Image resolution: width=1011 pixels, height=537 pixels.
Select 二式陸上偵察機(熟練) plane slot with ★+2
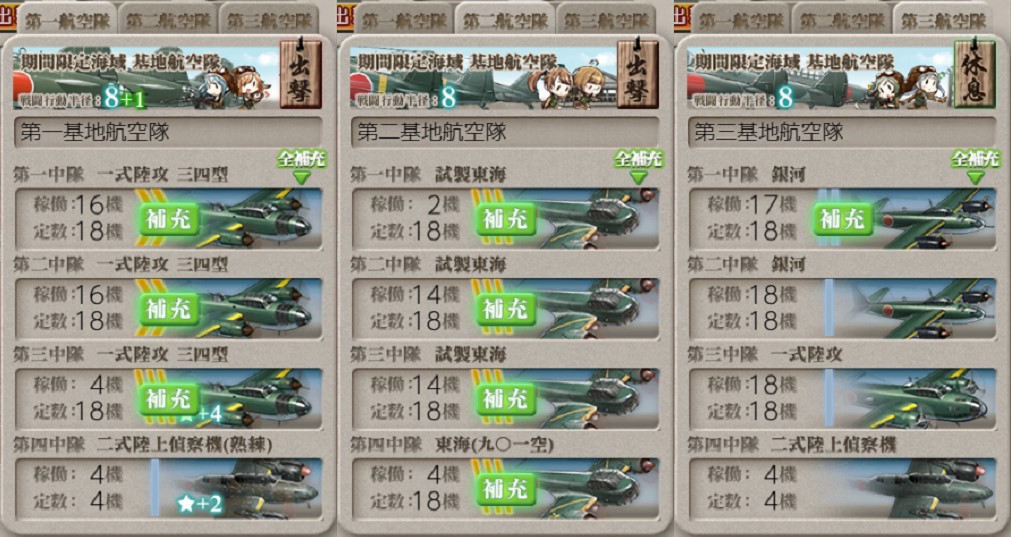pyautogui.click(x=240, y=489)
